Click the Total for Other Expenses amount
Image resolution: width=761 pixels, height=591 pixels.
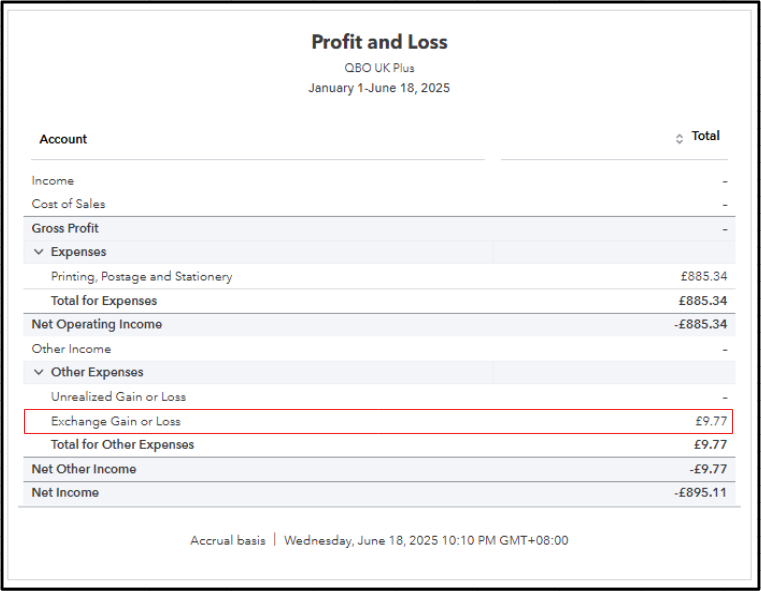tap(710, 445)
